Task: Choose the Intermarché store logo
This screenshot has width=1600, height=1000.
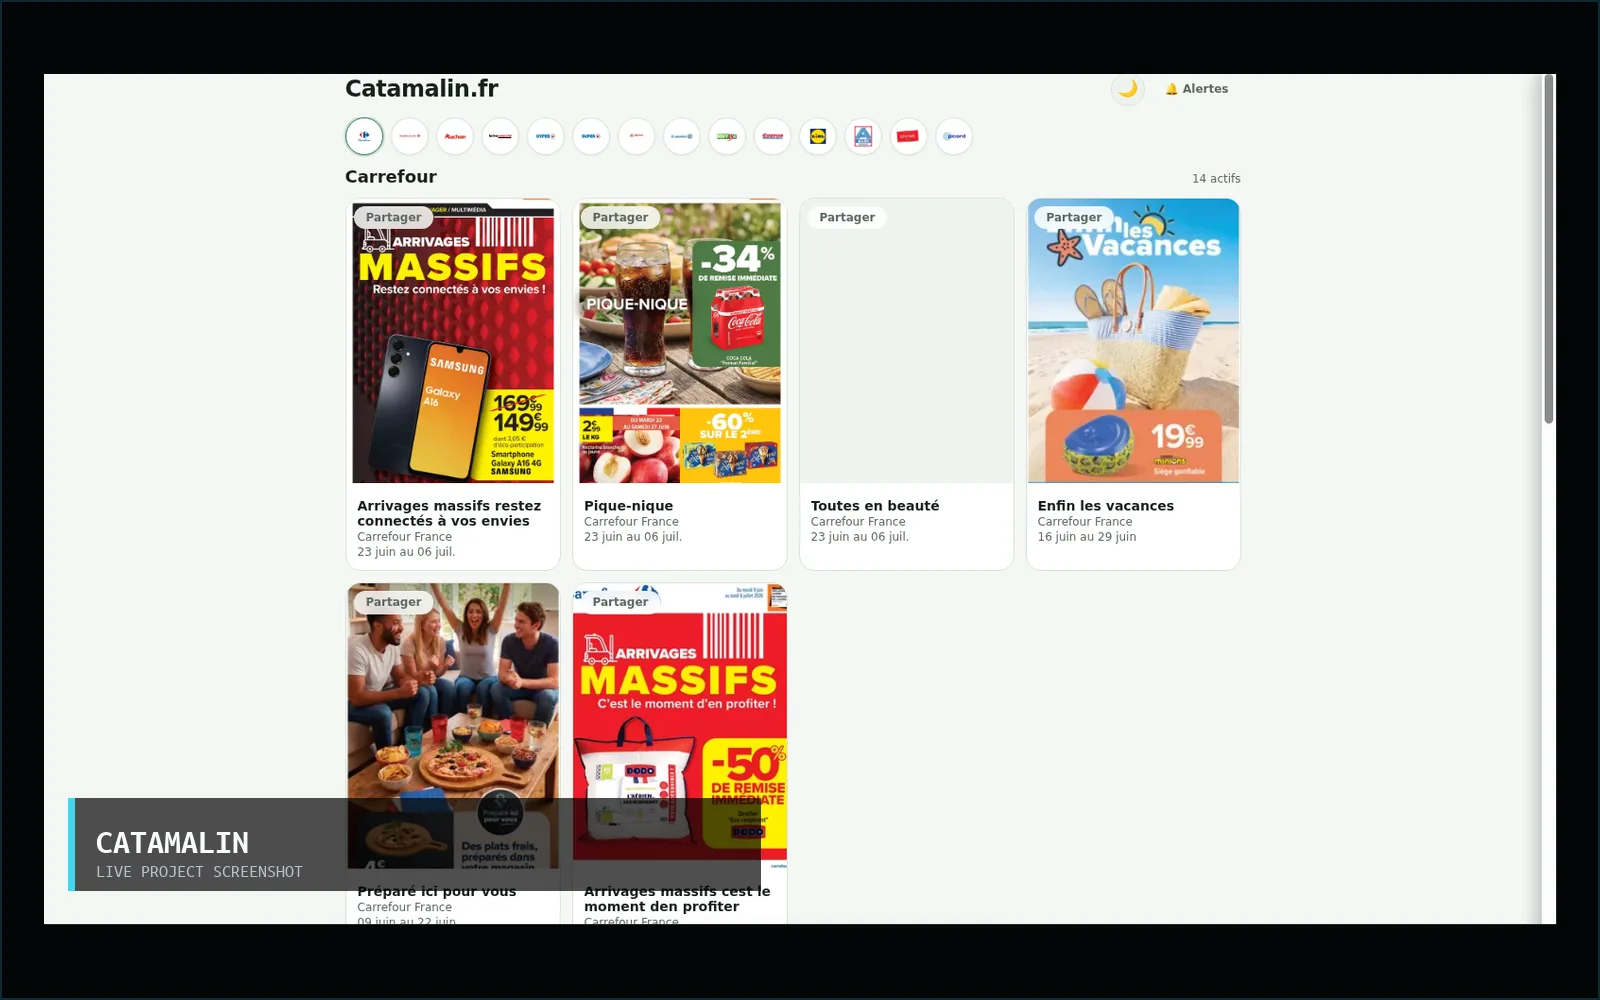Action: [x=500, y=136]
